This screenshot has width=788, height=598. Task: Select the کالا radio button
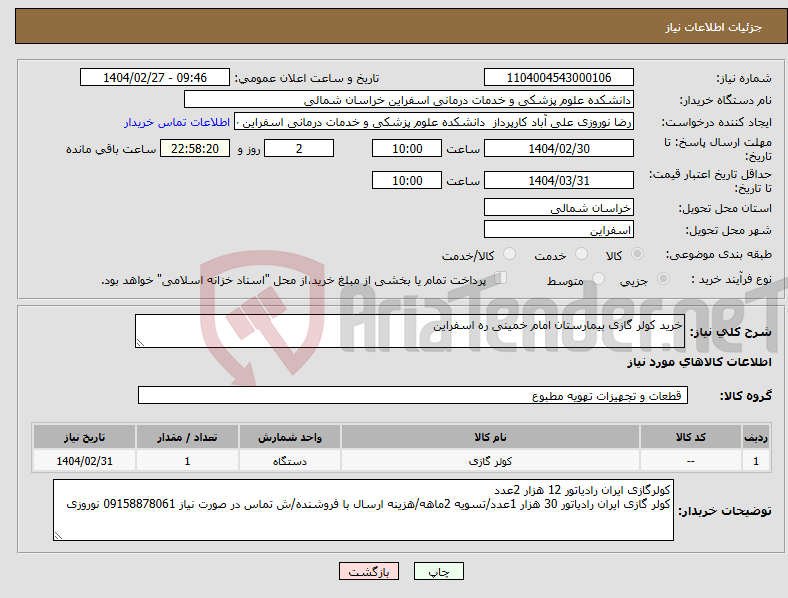coord(637,254)
